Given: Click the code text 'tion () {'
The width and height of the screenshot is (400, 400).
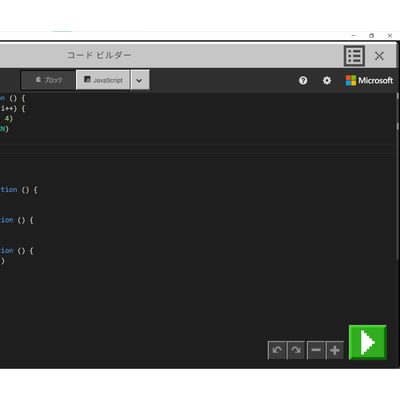Looking at the screenshot, I should point(18,190).
